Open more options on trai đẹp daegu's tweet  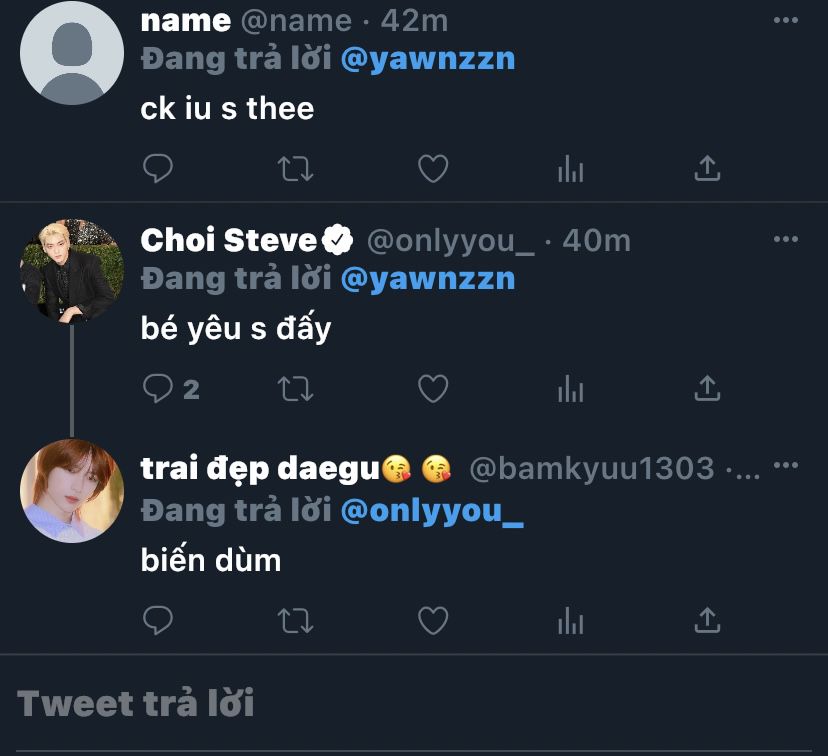coord(786,466)
